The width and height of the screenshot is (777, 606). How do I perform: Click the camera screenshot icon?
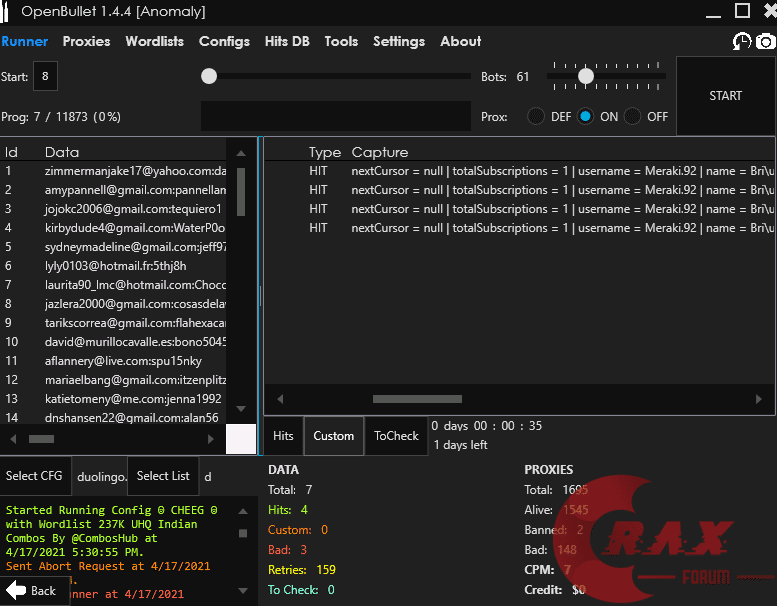pos(765,41)
